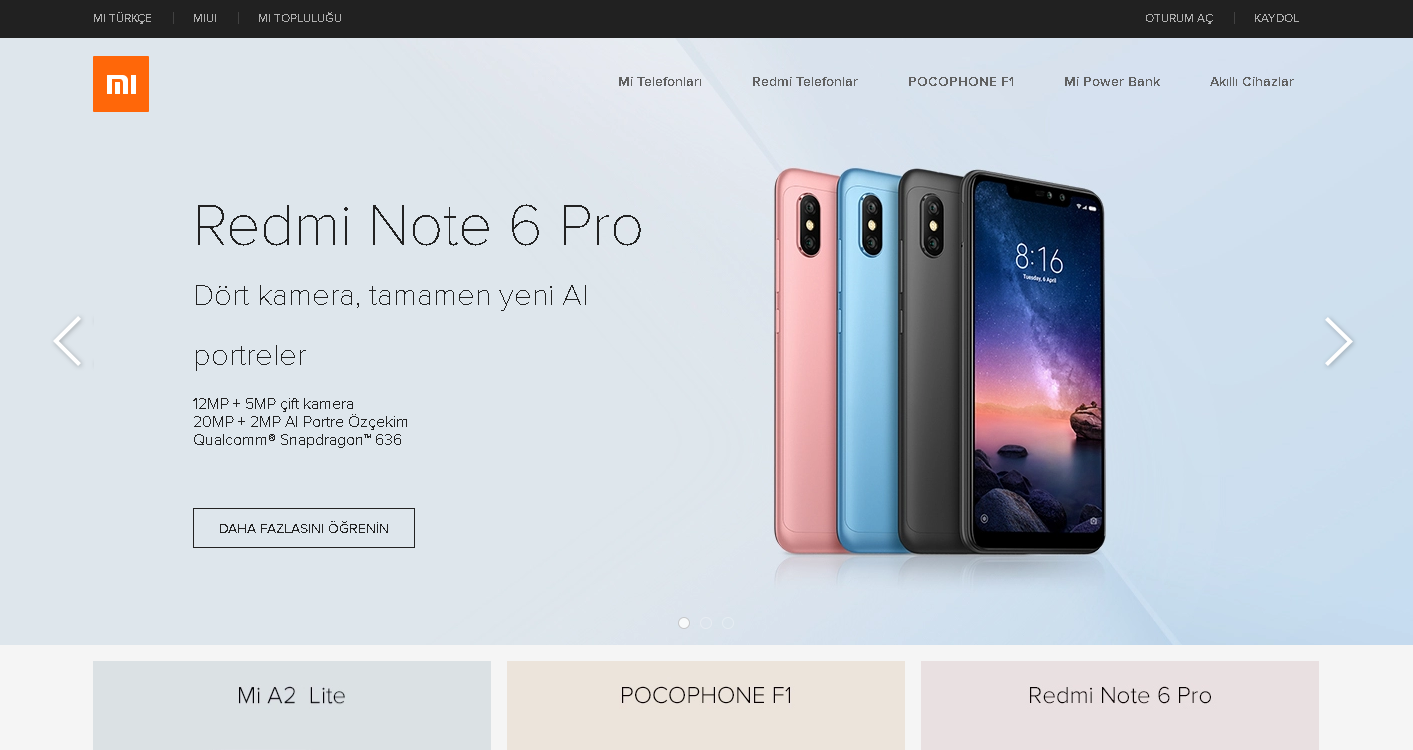Click the orange Mi logo

click(121, 84)
